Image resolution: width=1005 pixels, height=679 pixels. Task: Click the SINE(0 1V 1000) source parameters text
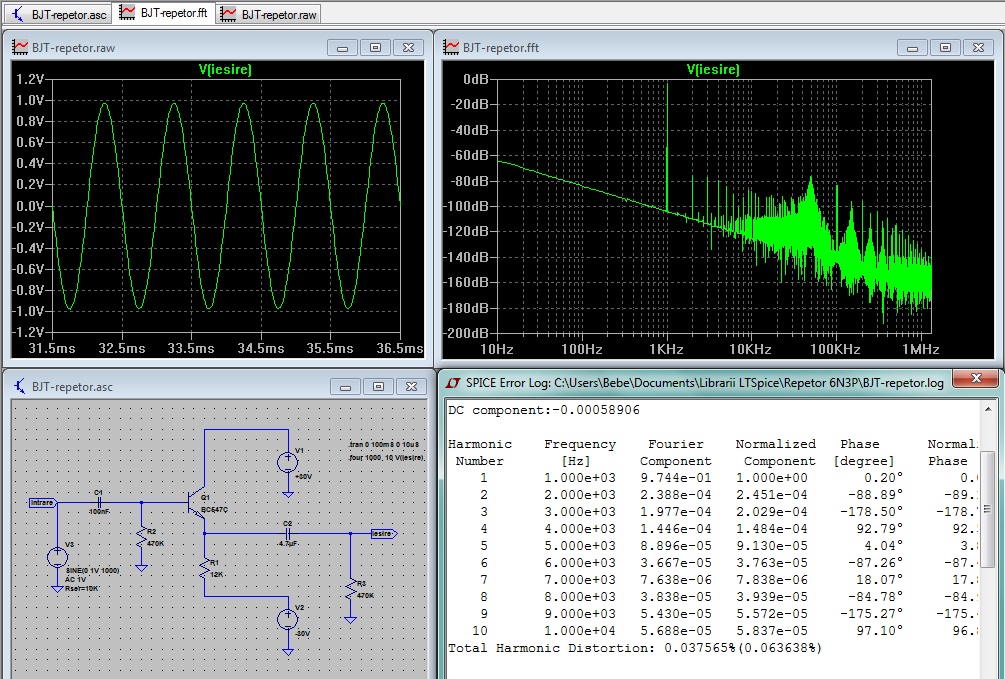(x=93, y=571)
